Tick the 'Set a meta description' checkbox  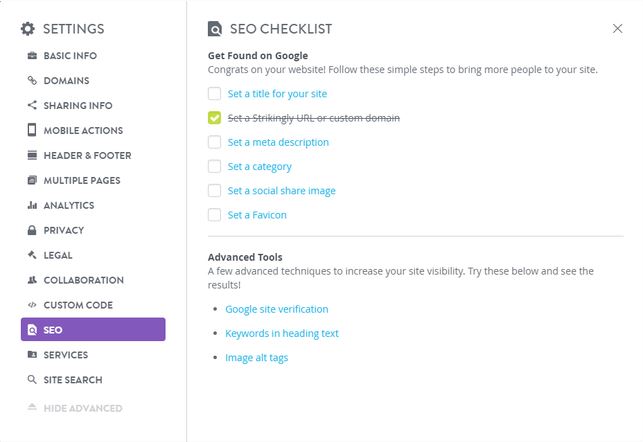pos(214,142)
